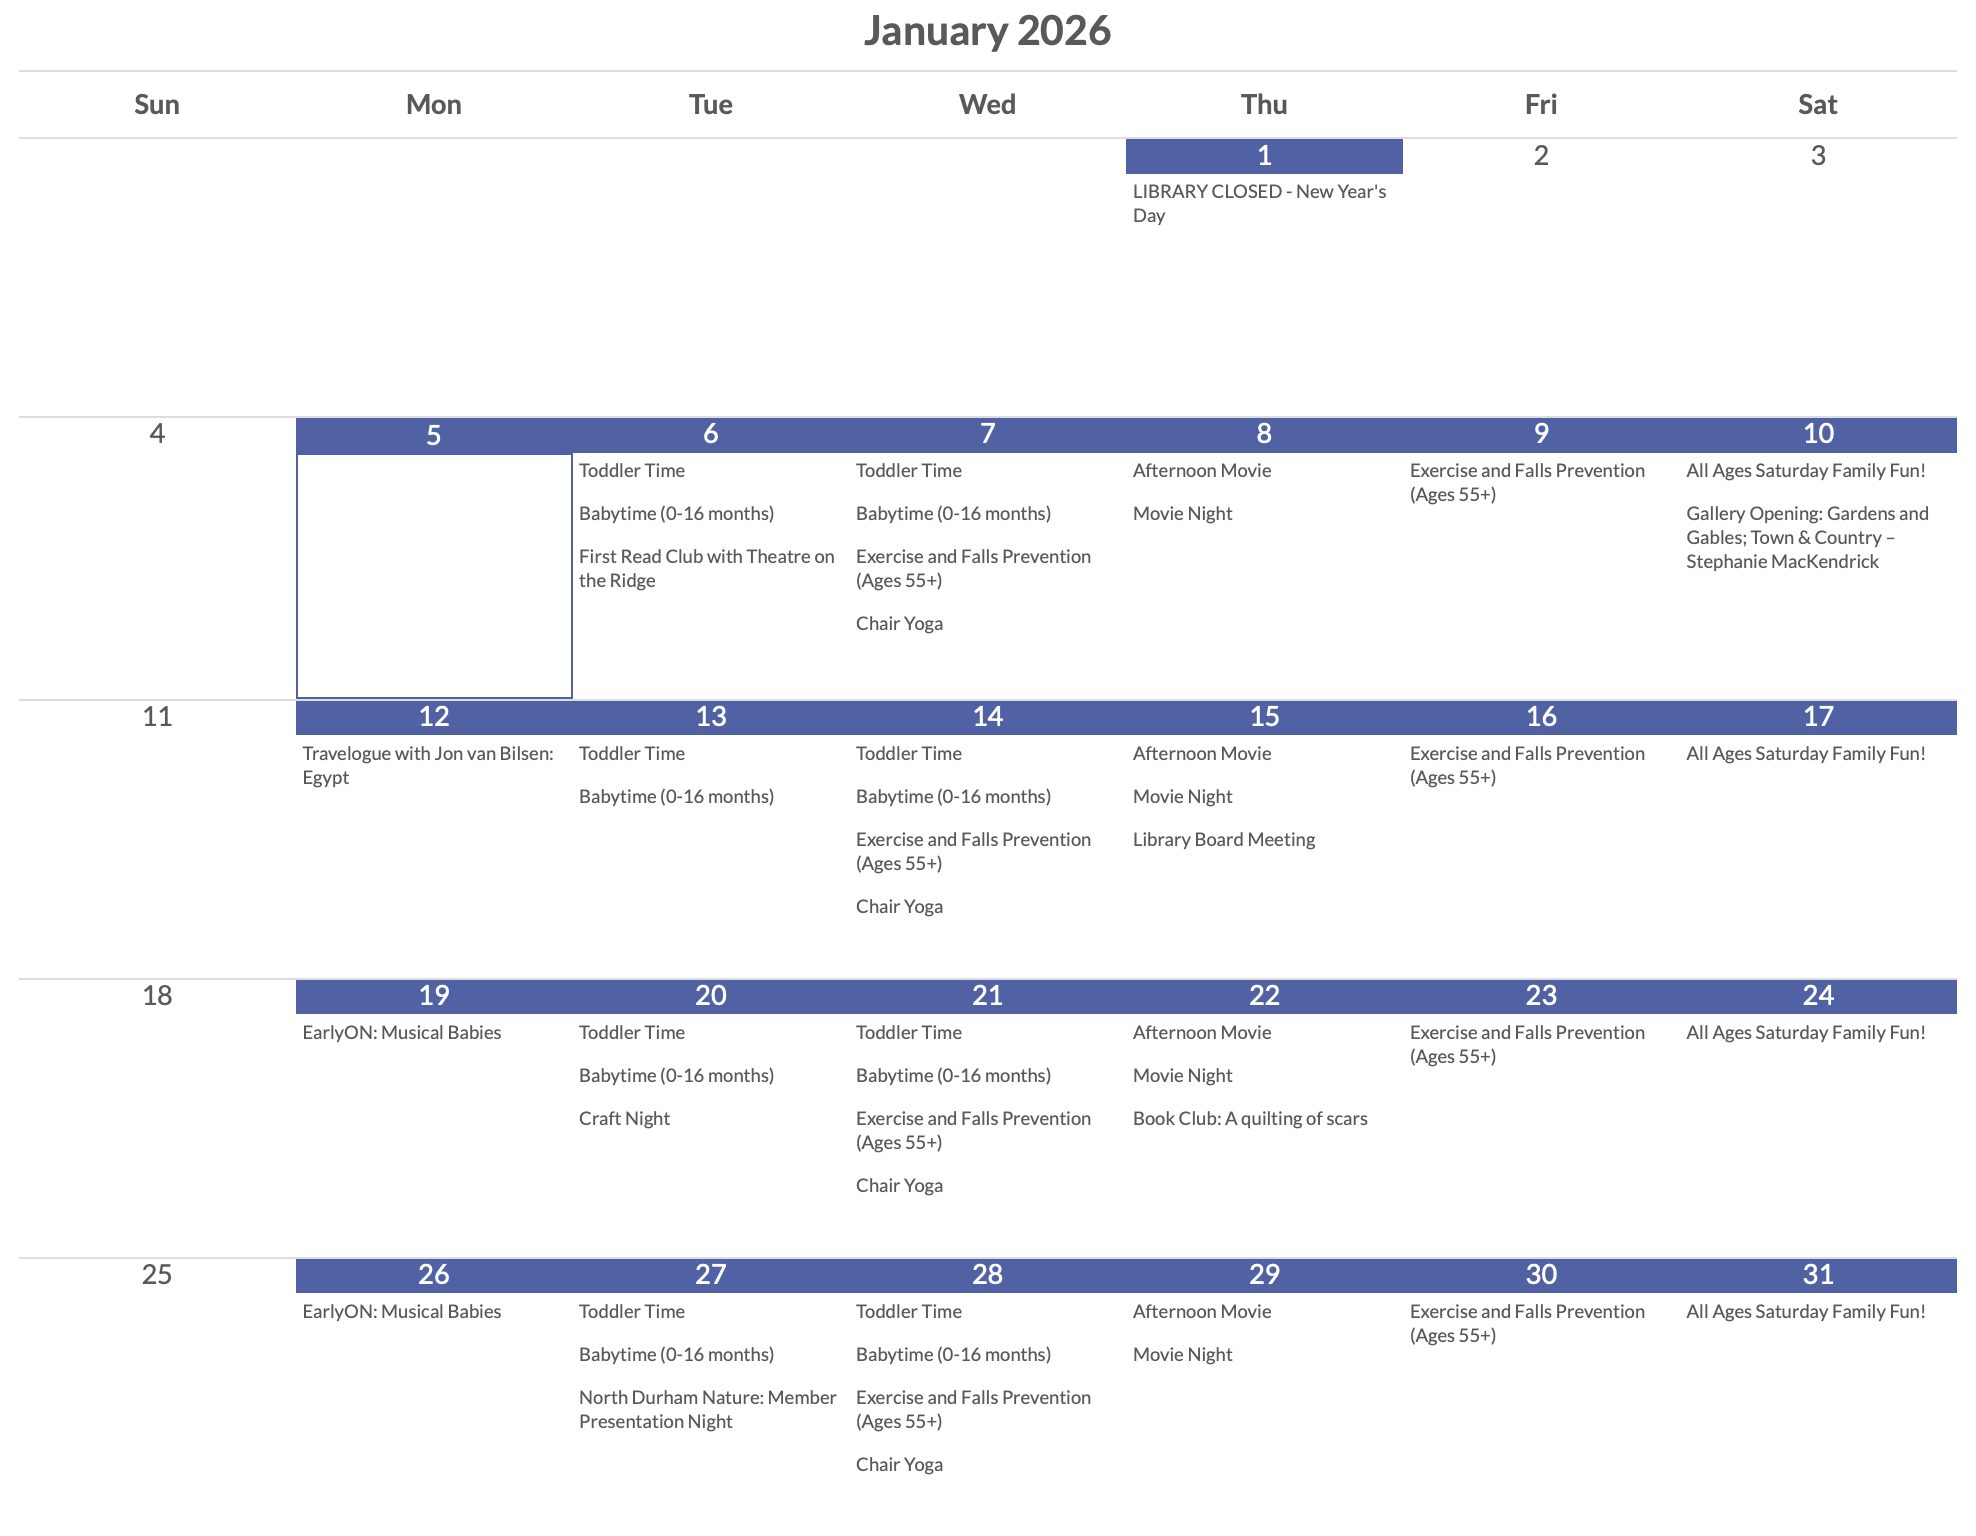Click the January 31 date header
Screen dimensions: 1976x1536
tap(1817, 1275)
